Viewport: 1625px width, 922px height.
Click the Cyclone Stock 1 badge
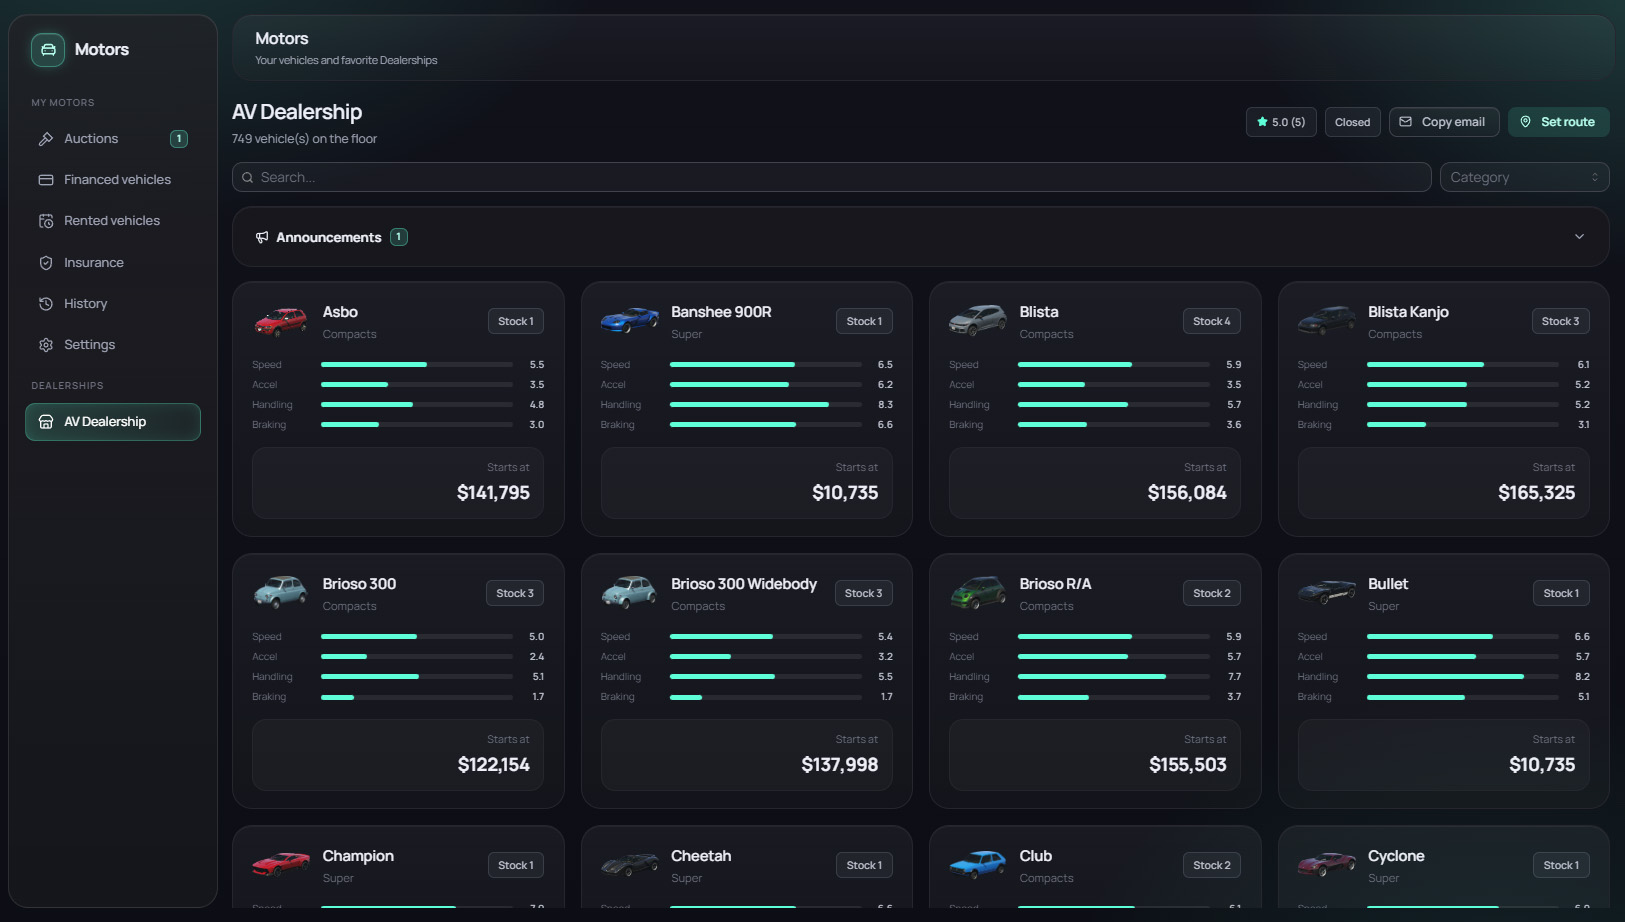coord(1561,865)
